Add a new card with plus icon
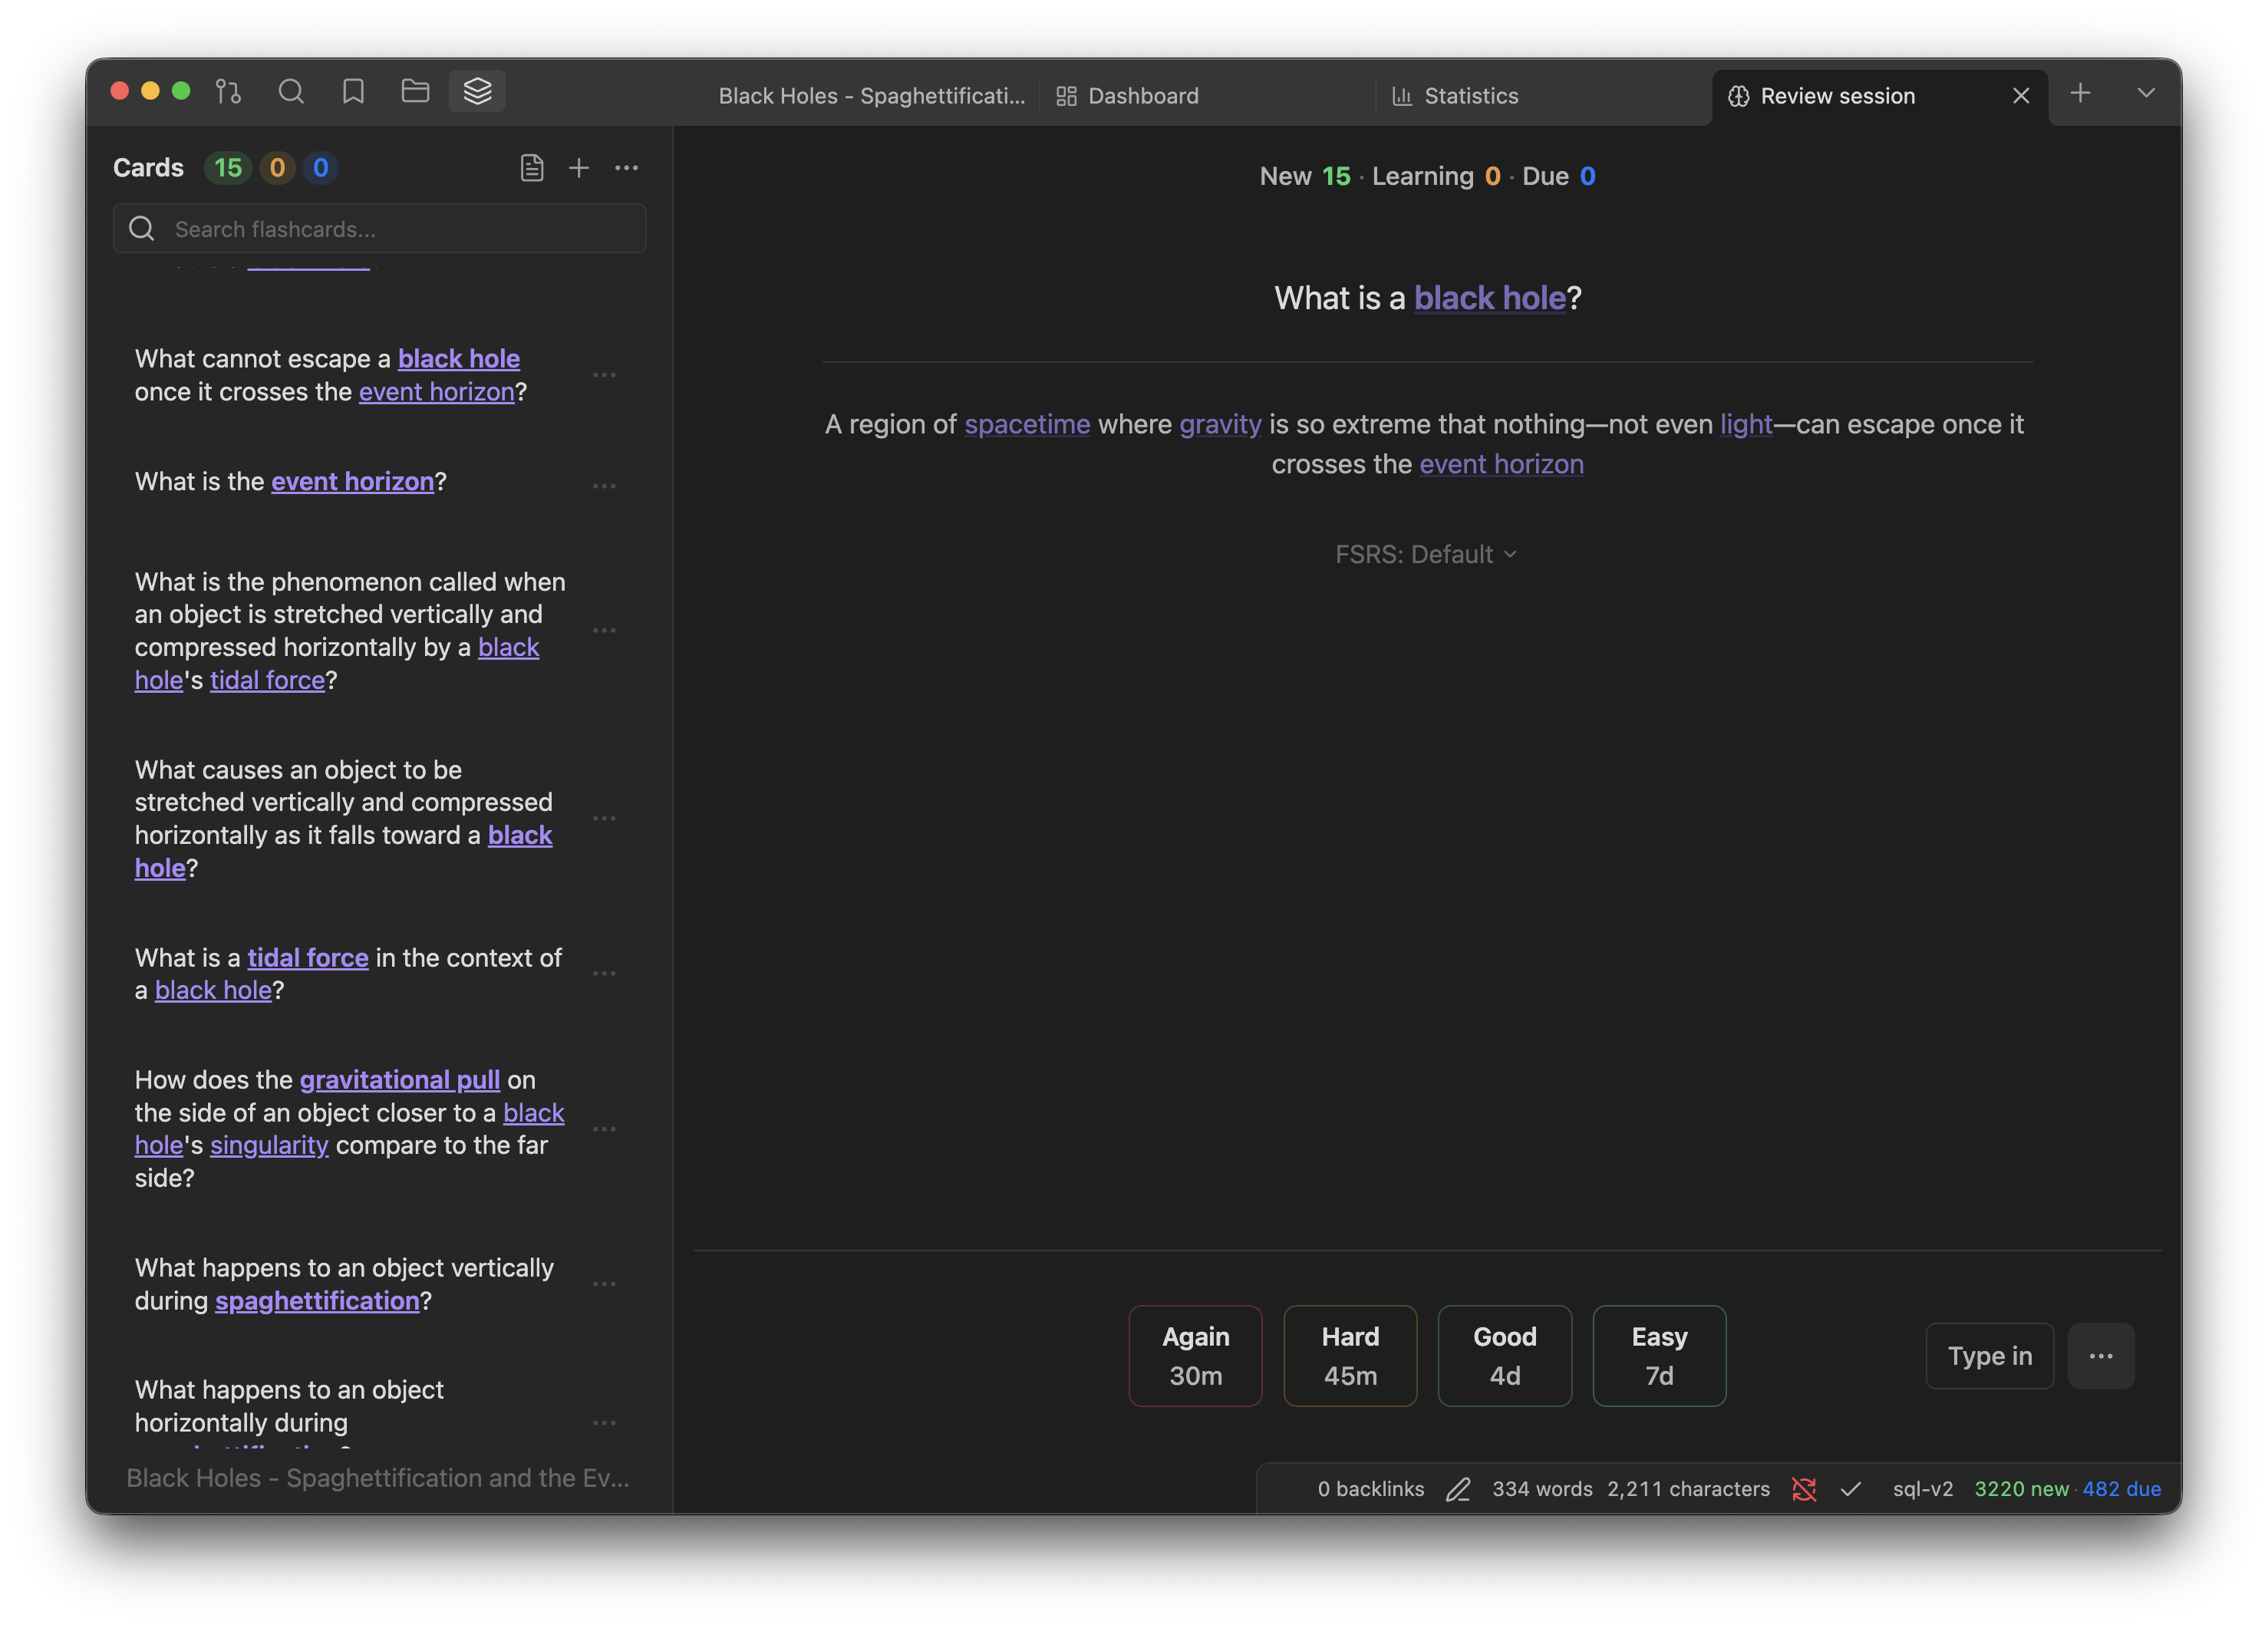 click(579, 168)
